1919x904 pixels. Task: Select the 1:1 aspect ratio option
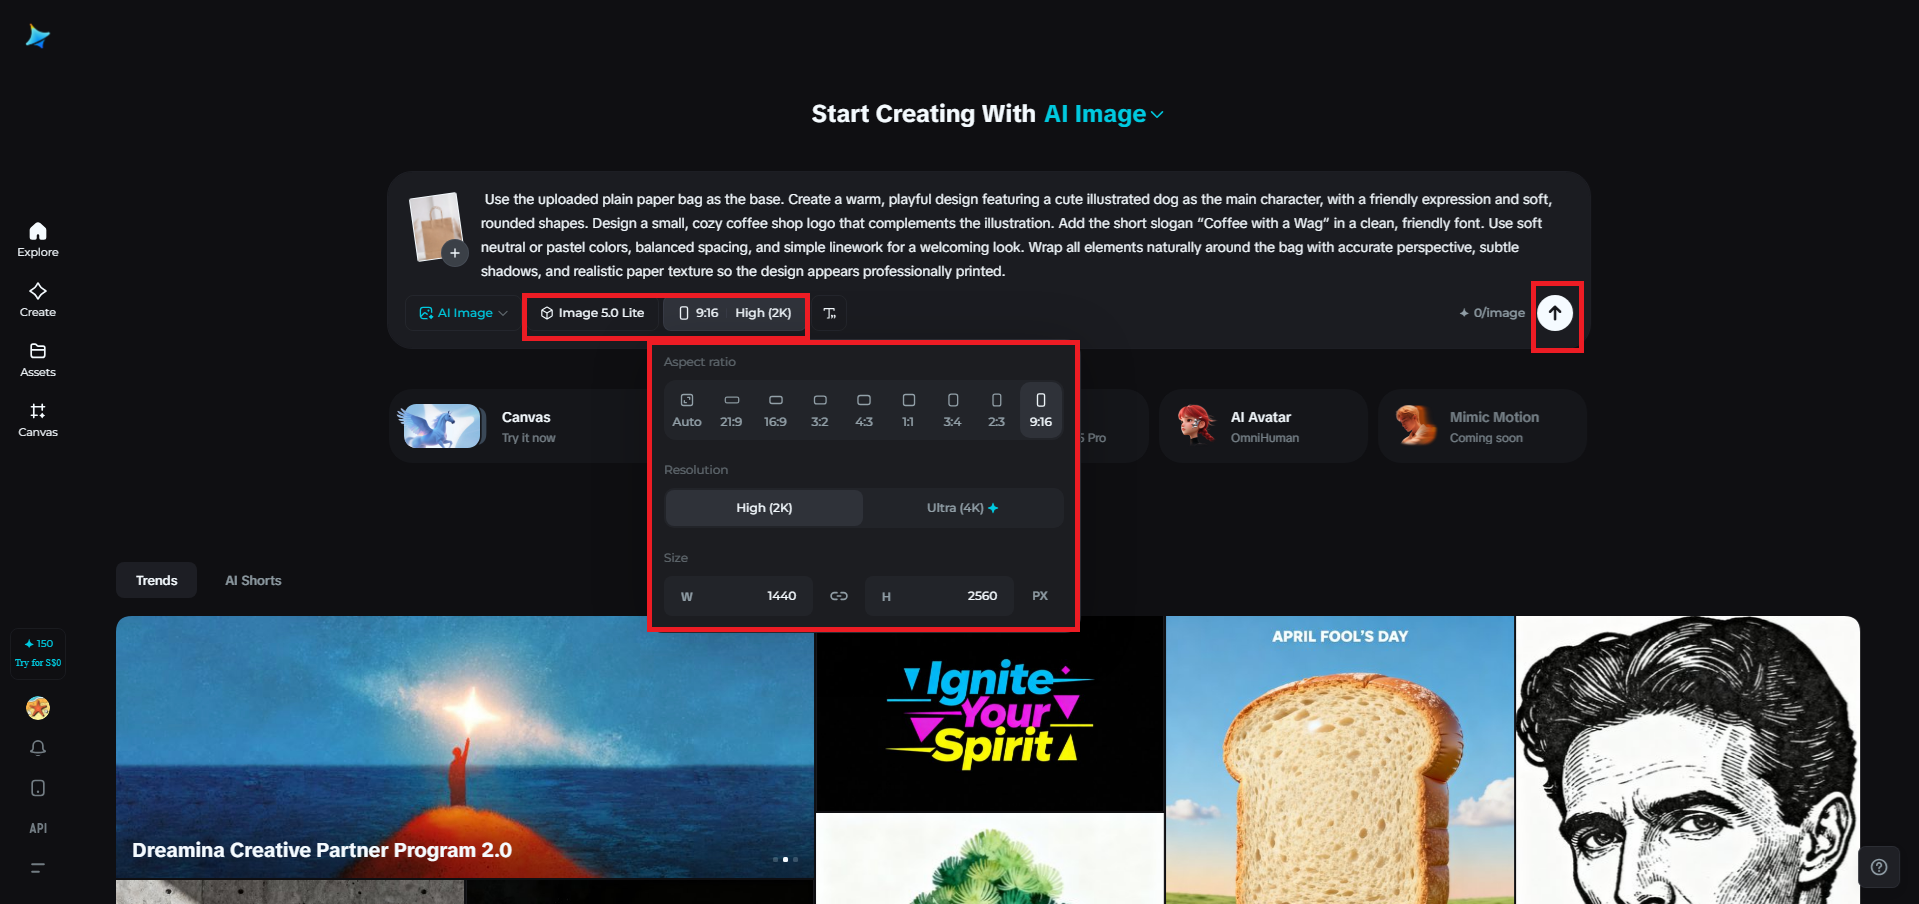[908, 410]
